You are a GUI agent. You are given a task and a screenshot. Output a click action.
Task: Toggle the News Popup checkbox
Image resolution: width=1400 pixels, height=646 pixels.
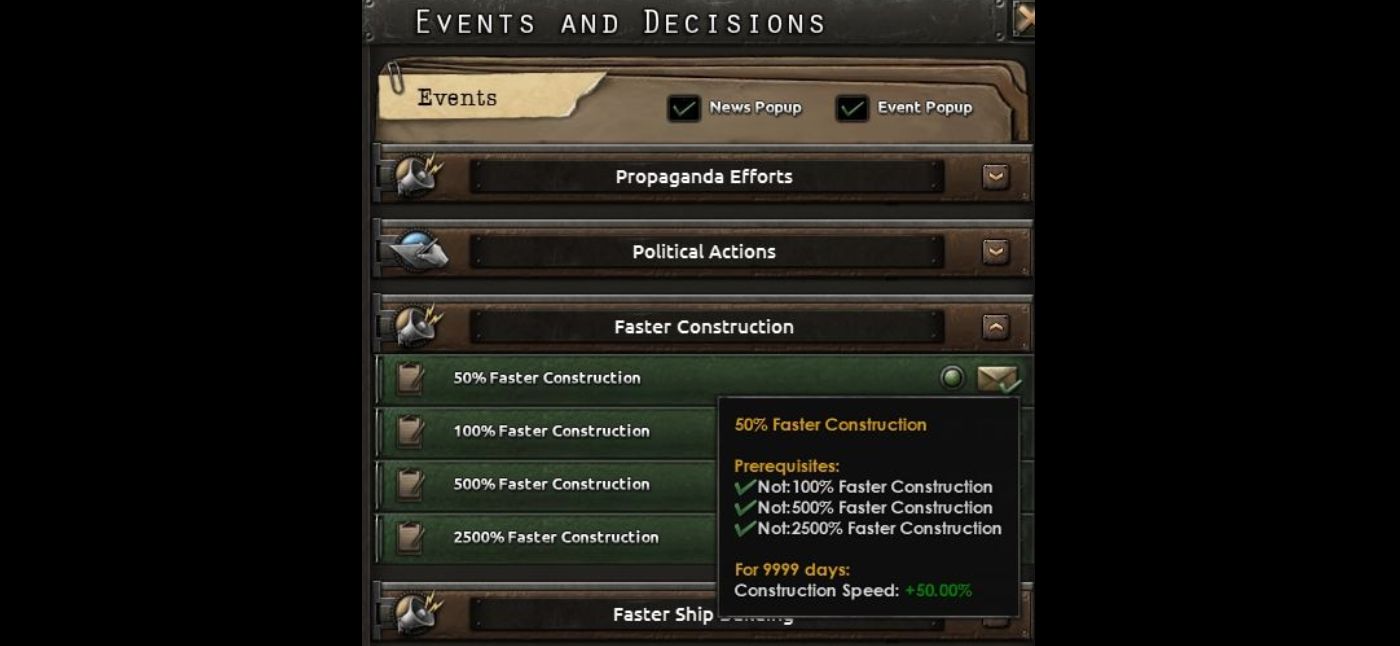pos(684,107)
